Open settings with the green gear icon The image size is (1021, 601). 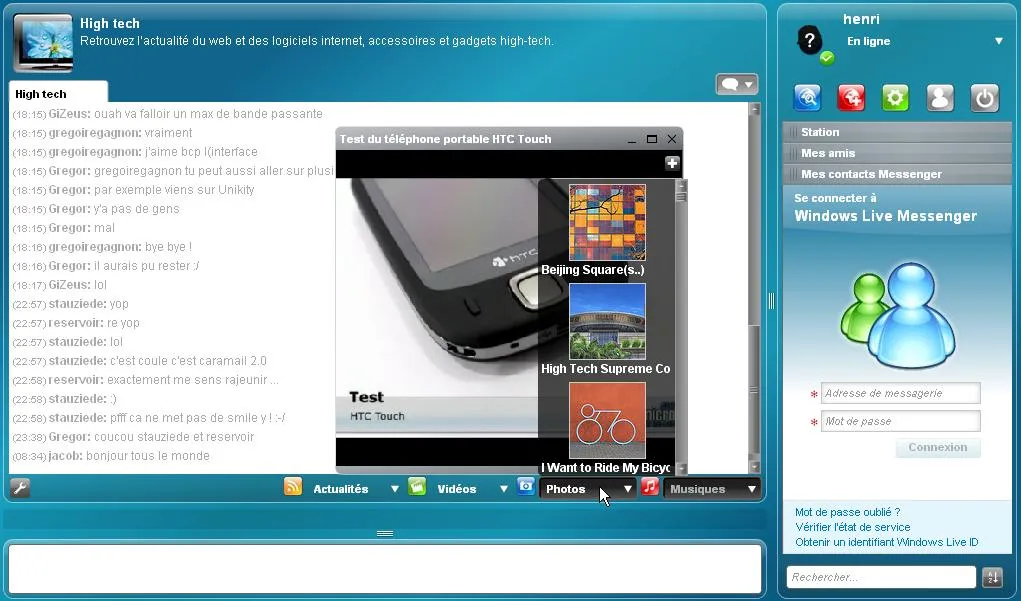pos(895,98)
